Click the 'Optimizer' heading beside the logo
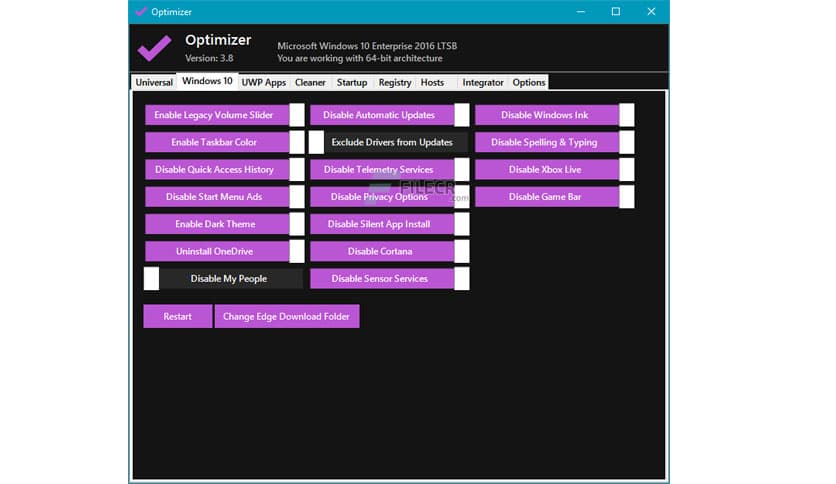 click(218, 40)
